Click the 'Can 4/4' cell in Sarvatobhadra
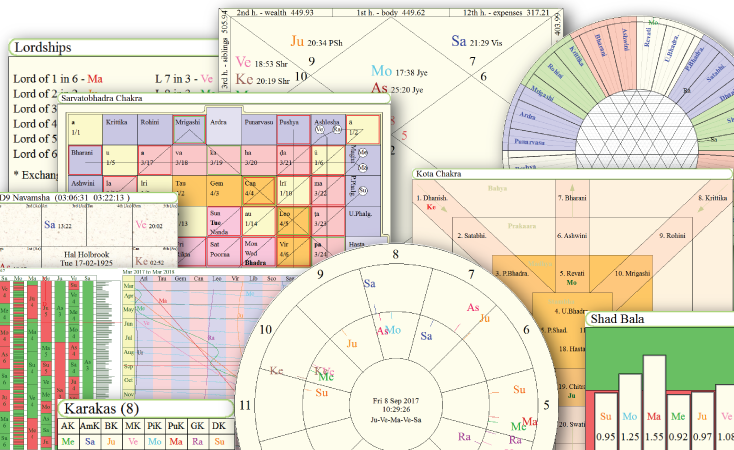734x450 pixels. coord(259,191)
